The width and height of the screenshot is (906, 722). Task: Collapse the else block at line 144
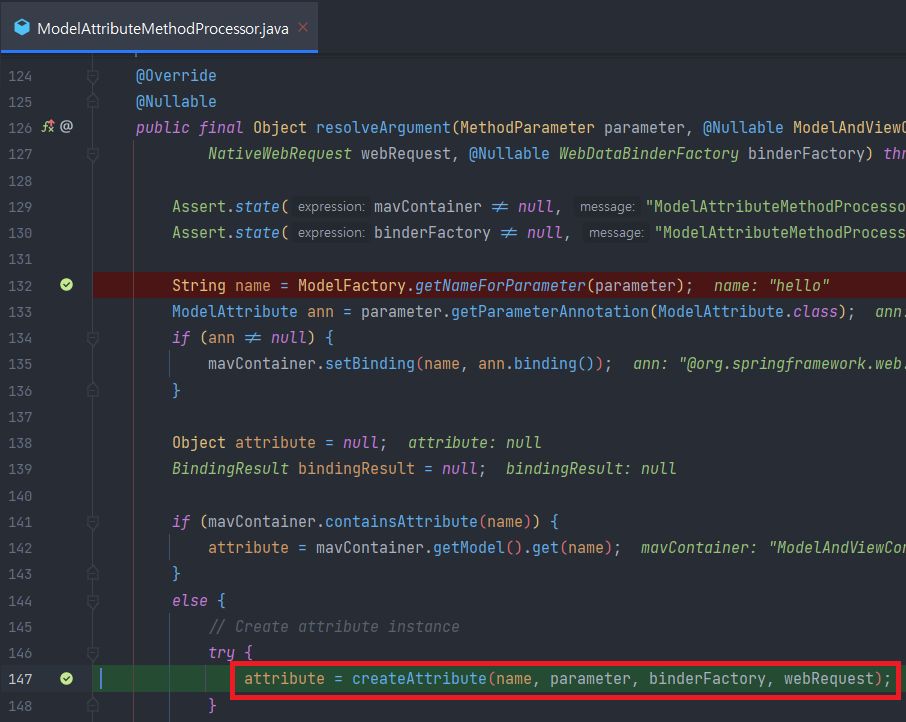92,601
